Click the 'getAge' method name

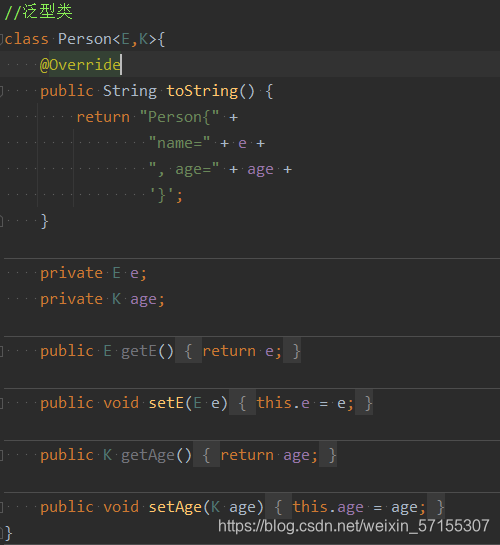tap(148, 455)
